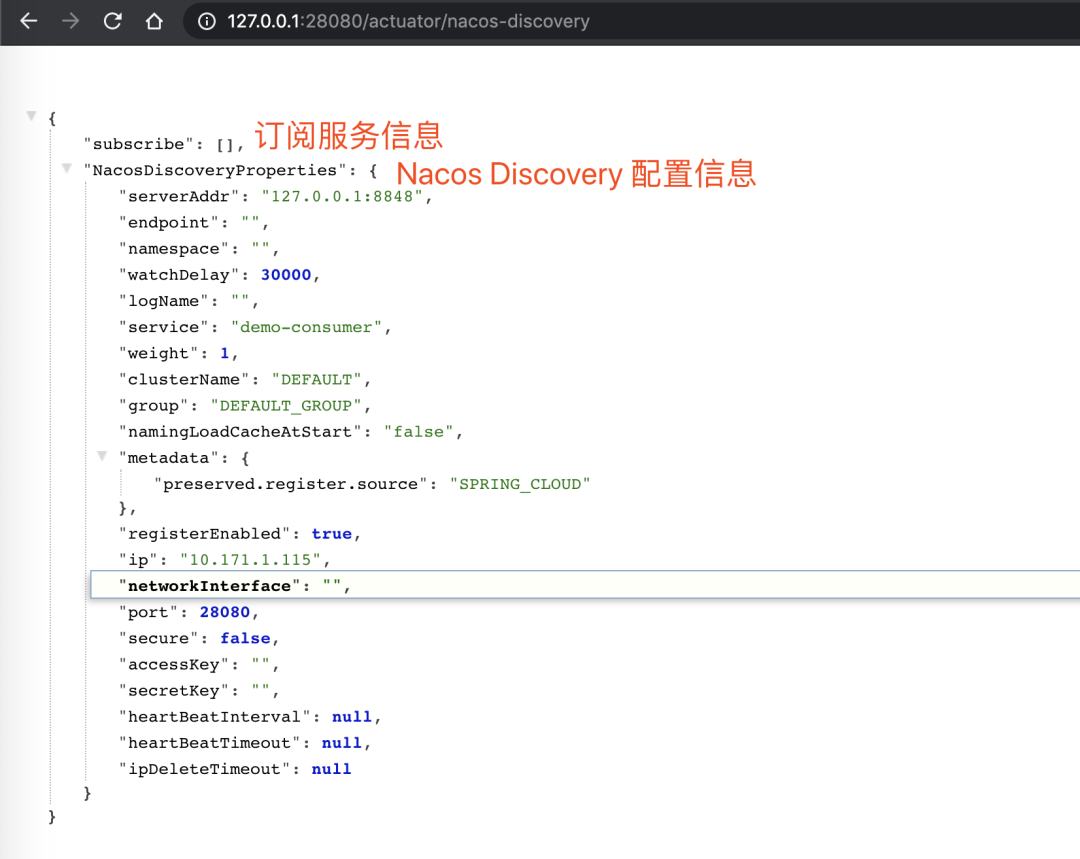Click the highlighted networkInterface key

pyautogui.click(x=209, y=586)
